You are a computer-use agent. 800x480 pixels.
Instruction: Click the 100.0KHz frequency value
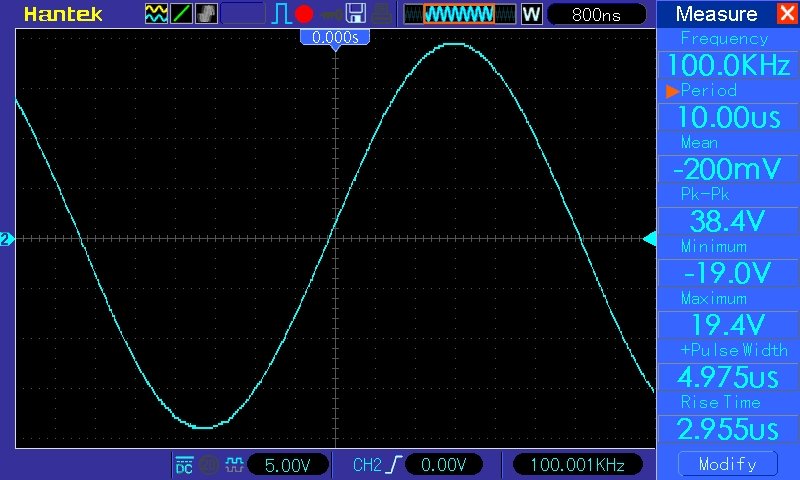pos(728,65)
